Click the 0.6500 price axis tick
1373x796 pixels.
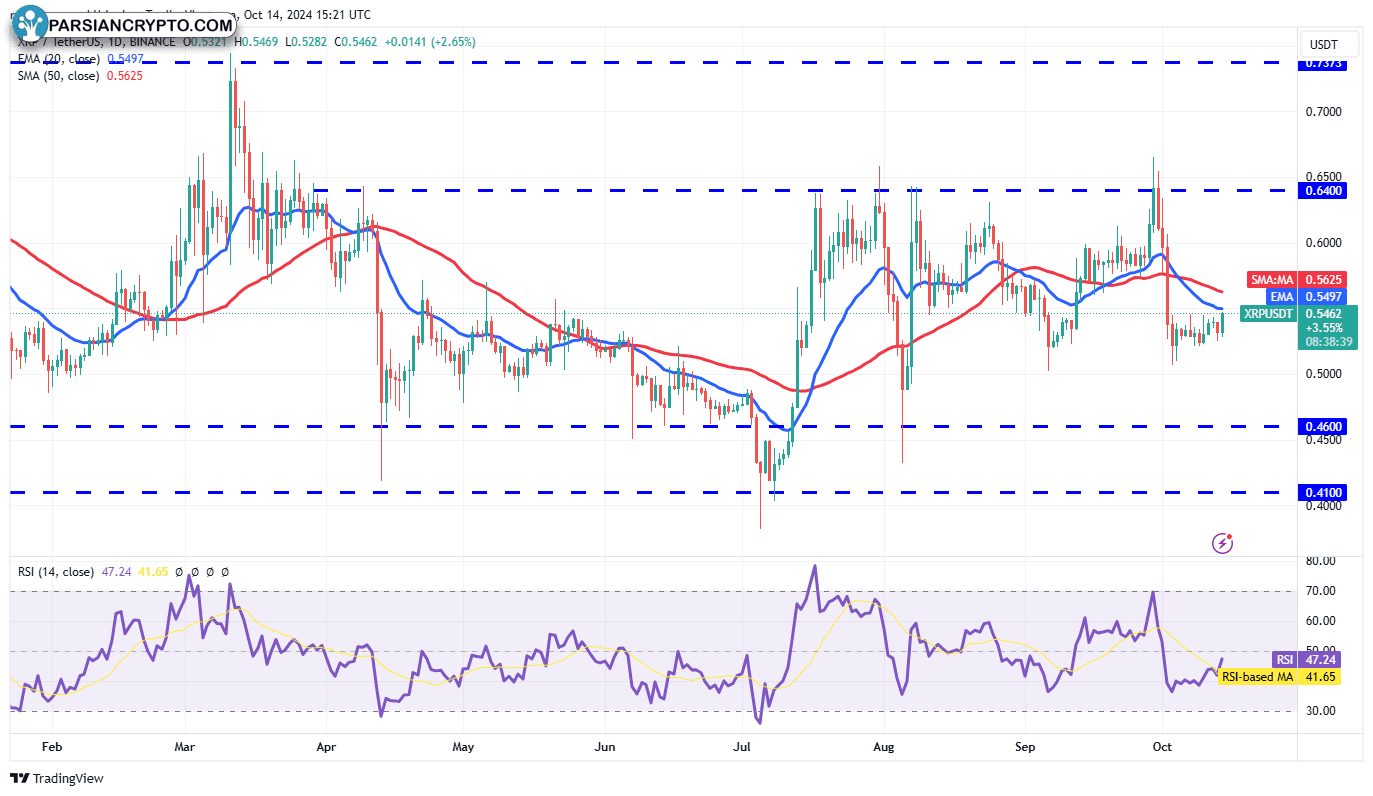coord(1324,177)
